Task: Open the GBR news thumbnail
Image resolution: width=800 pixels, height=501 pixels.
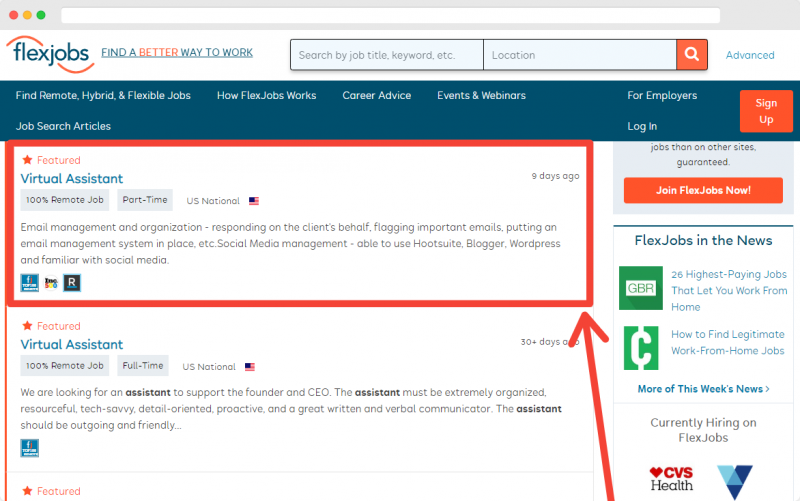Action: pos(641,288)
